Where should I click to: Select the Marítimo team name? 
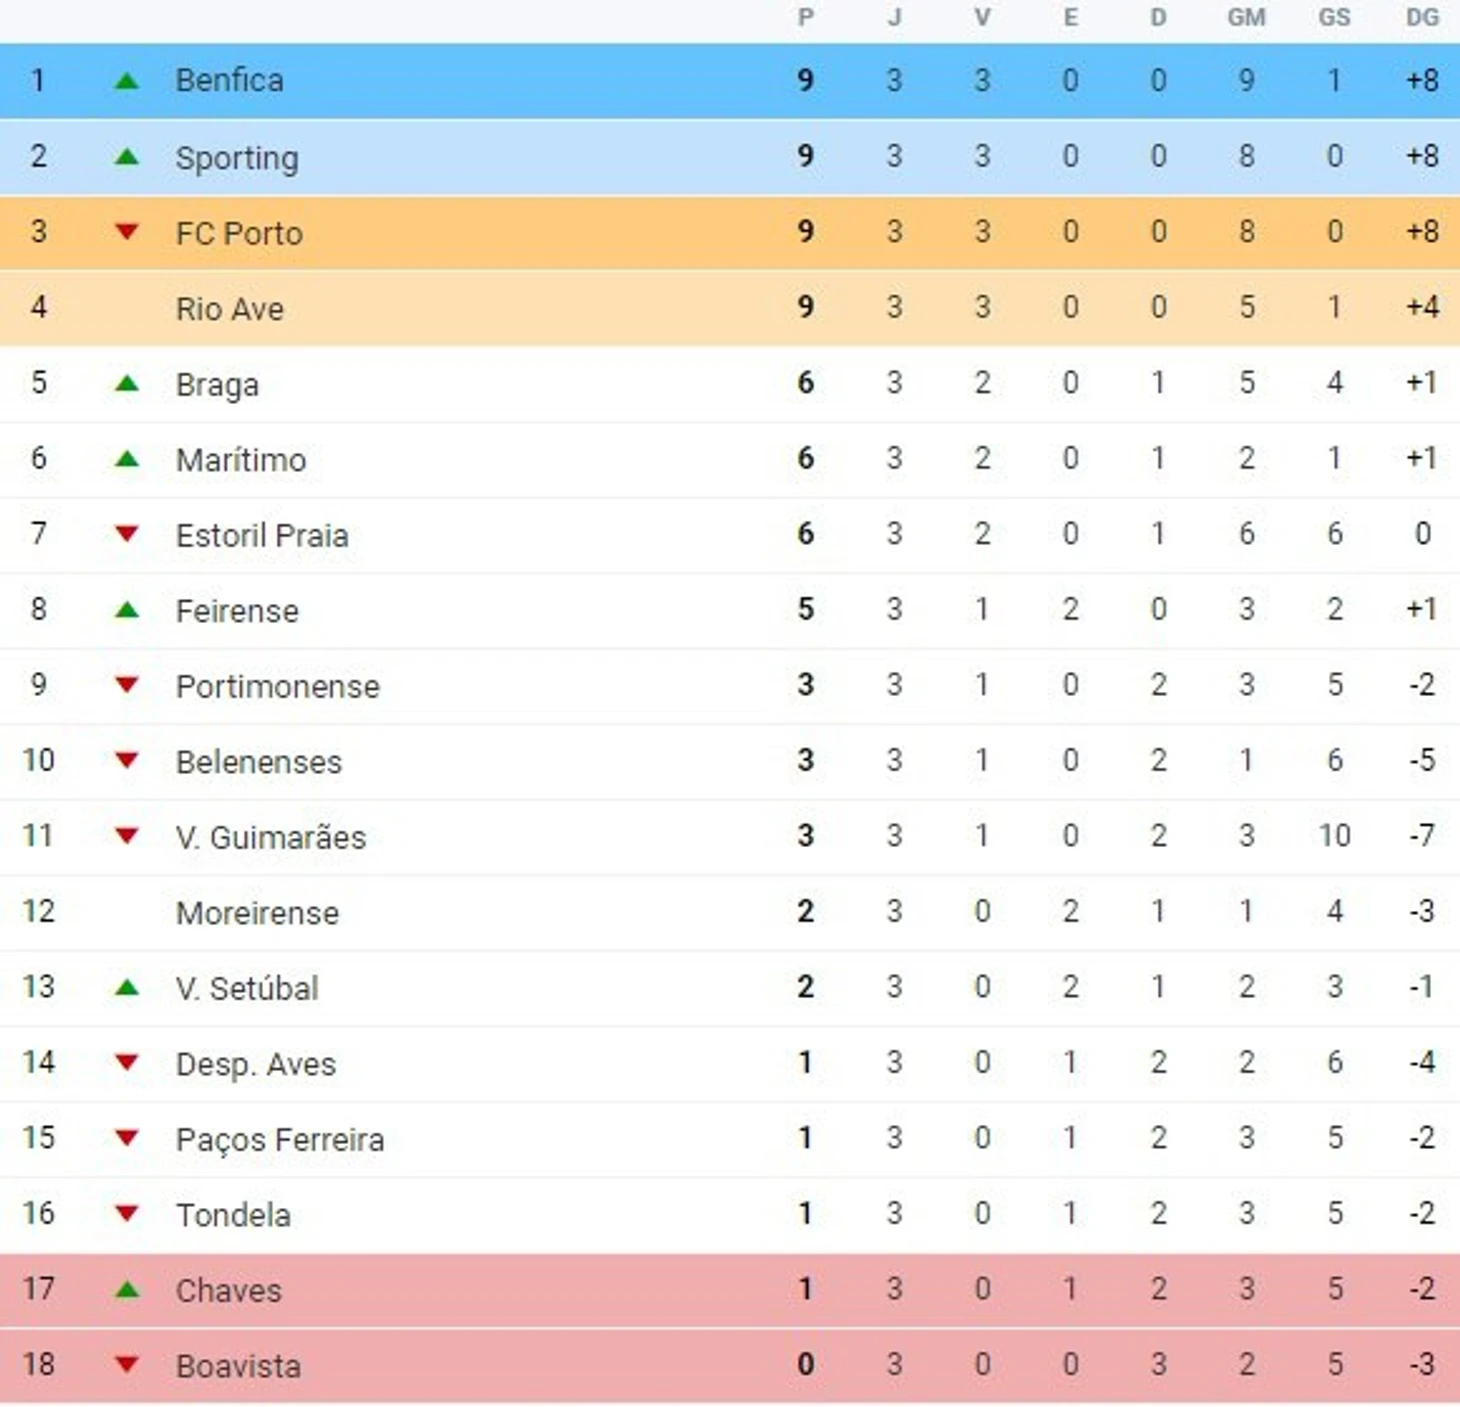coord(241,460)
